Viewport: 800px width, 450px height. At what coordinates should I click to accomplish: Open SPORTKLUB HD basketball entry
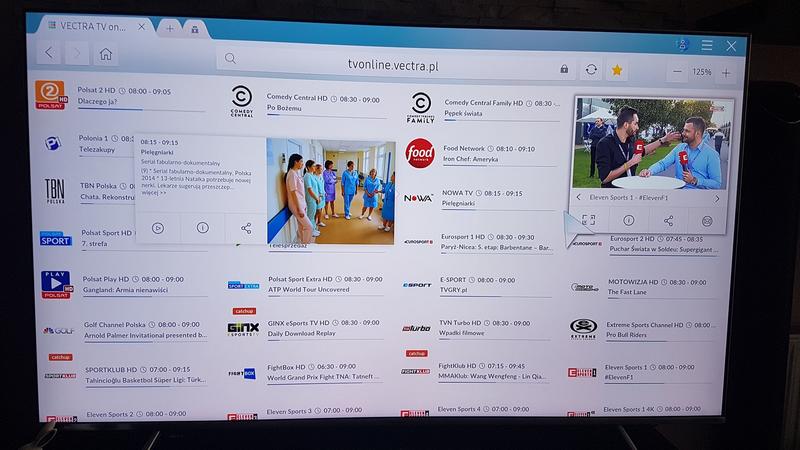pos(146,375)
